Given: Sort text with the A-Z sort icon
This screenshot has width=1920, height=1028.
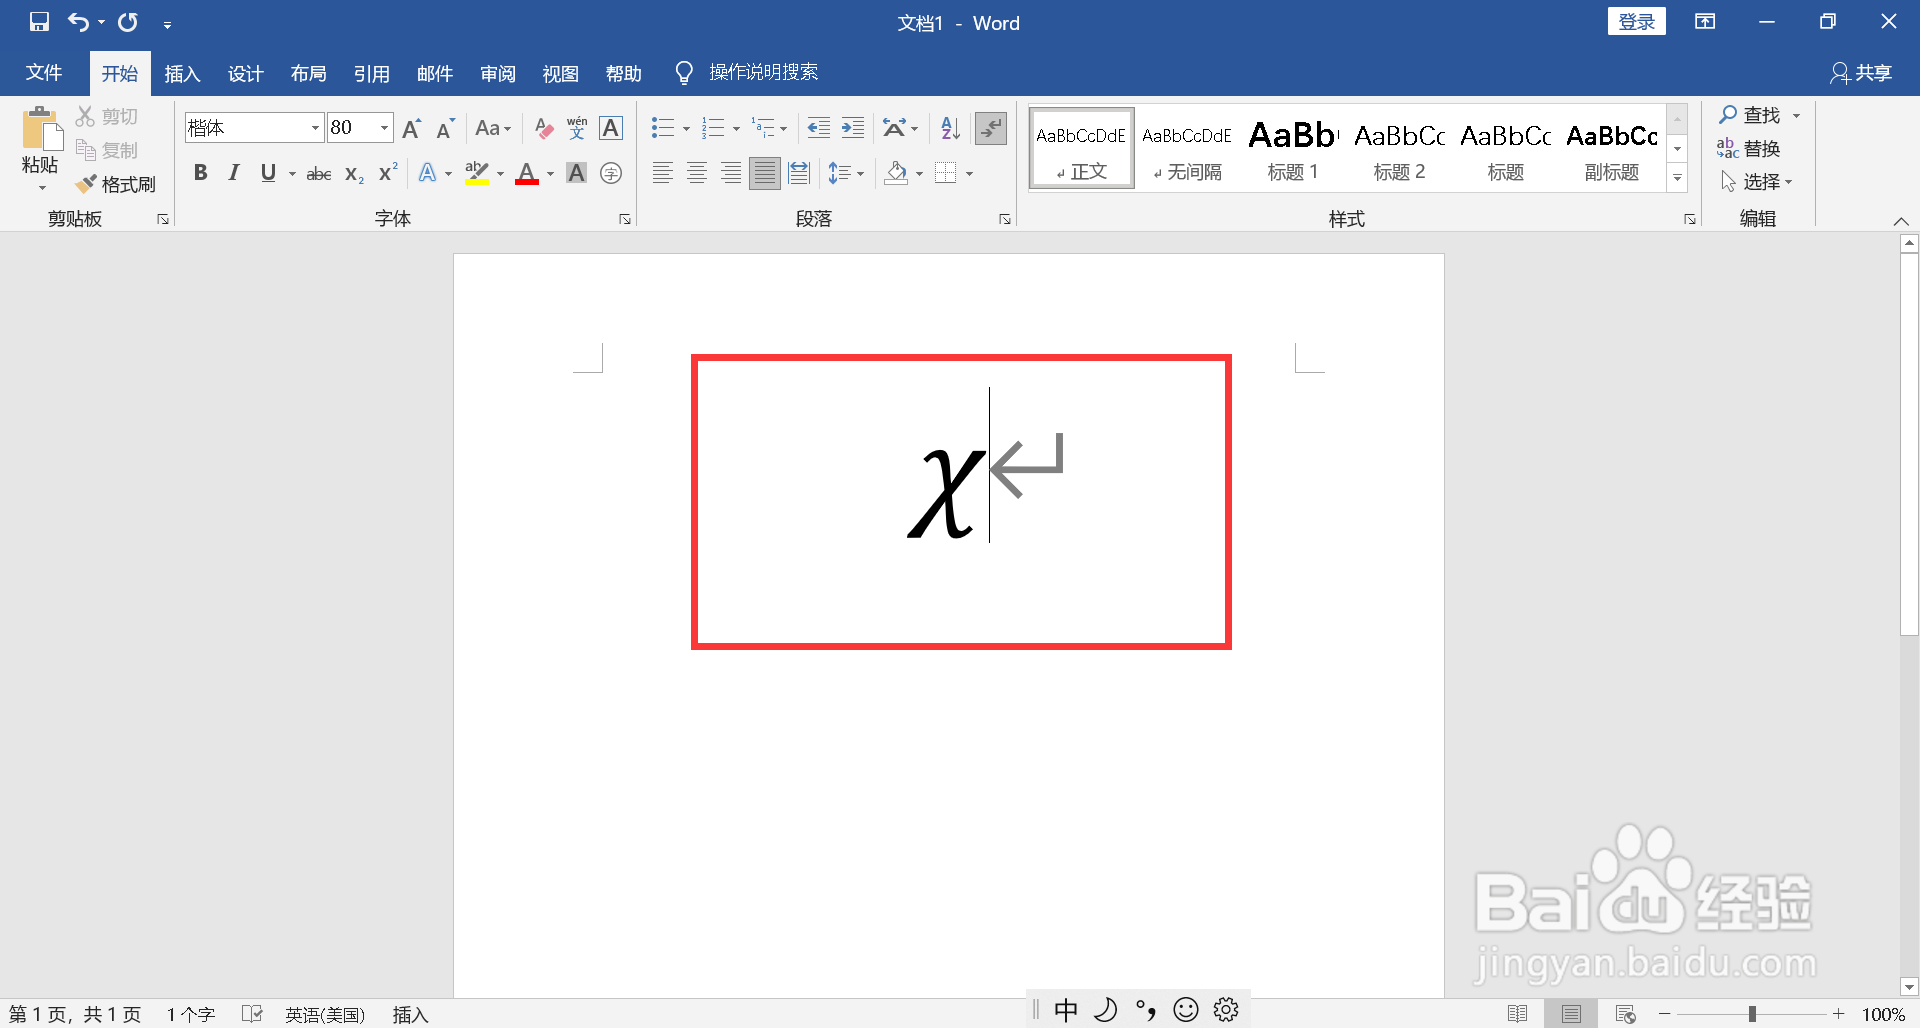Looking at the screenshot, I should pos(950,128).
